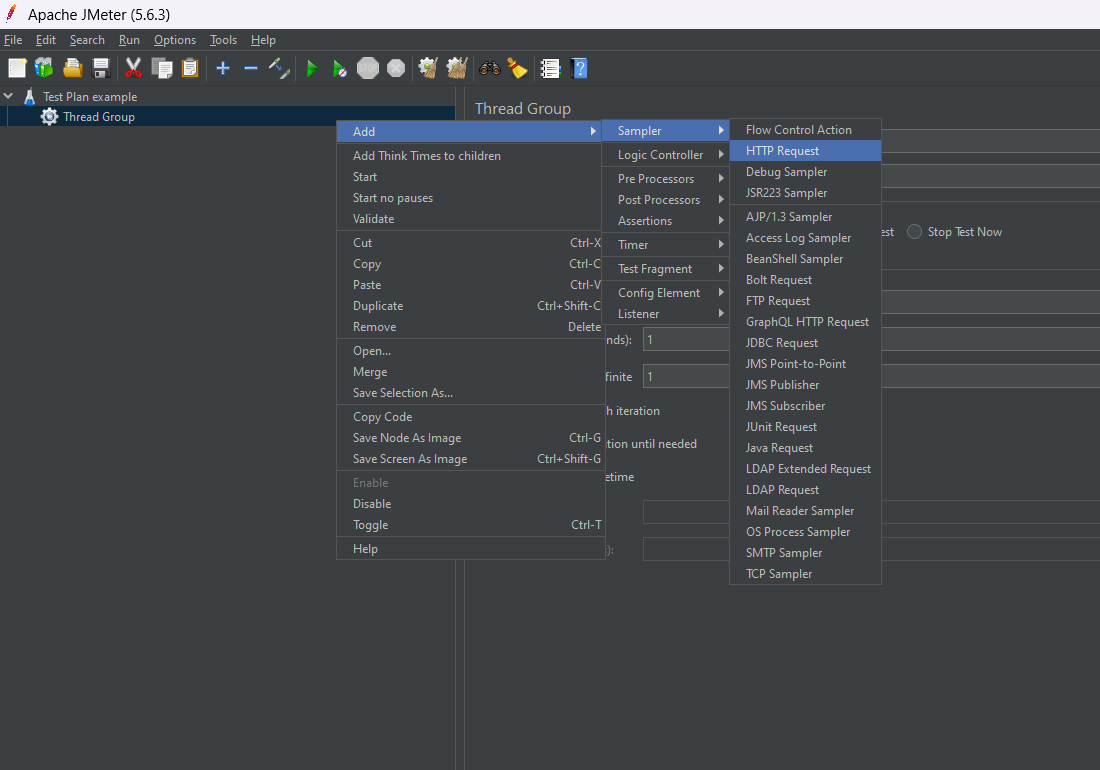Click the Expand All plus icon
The height and width of the screenshot is (770, 1100).
223,68
